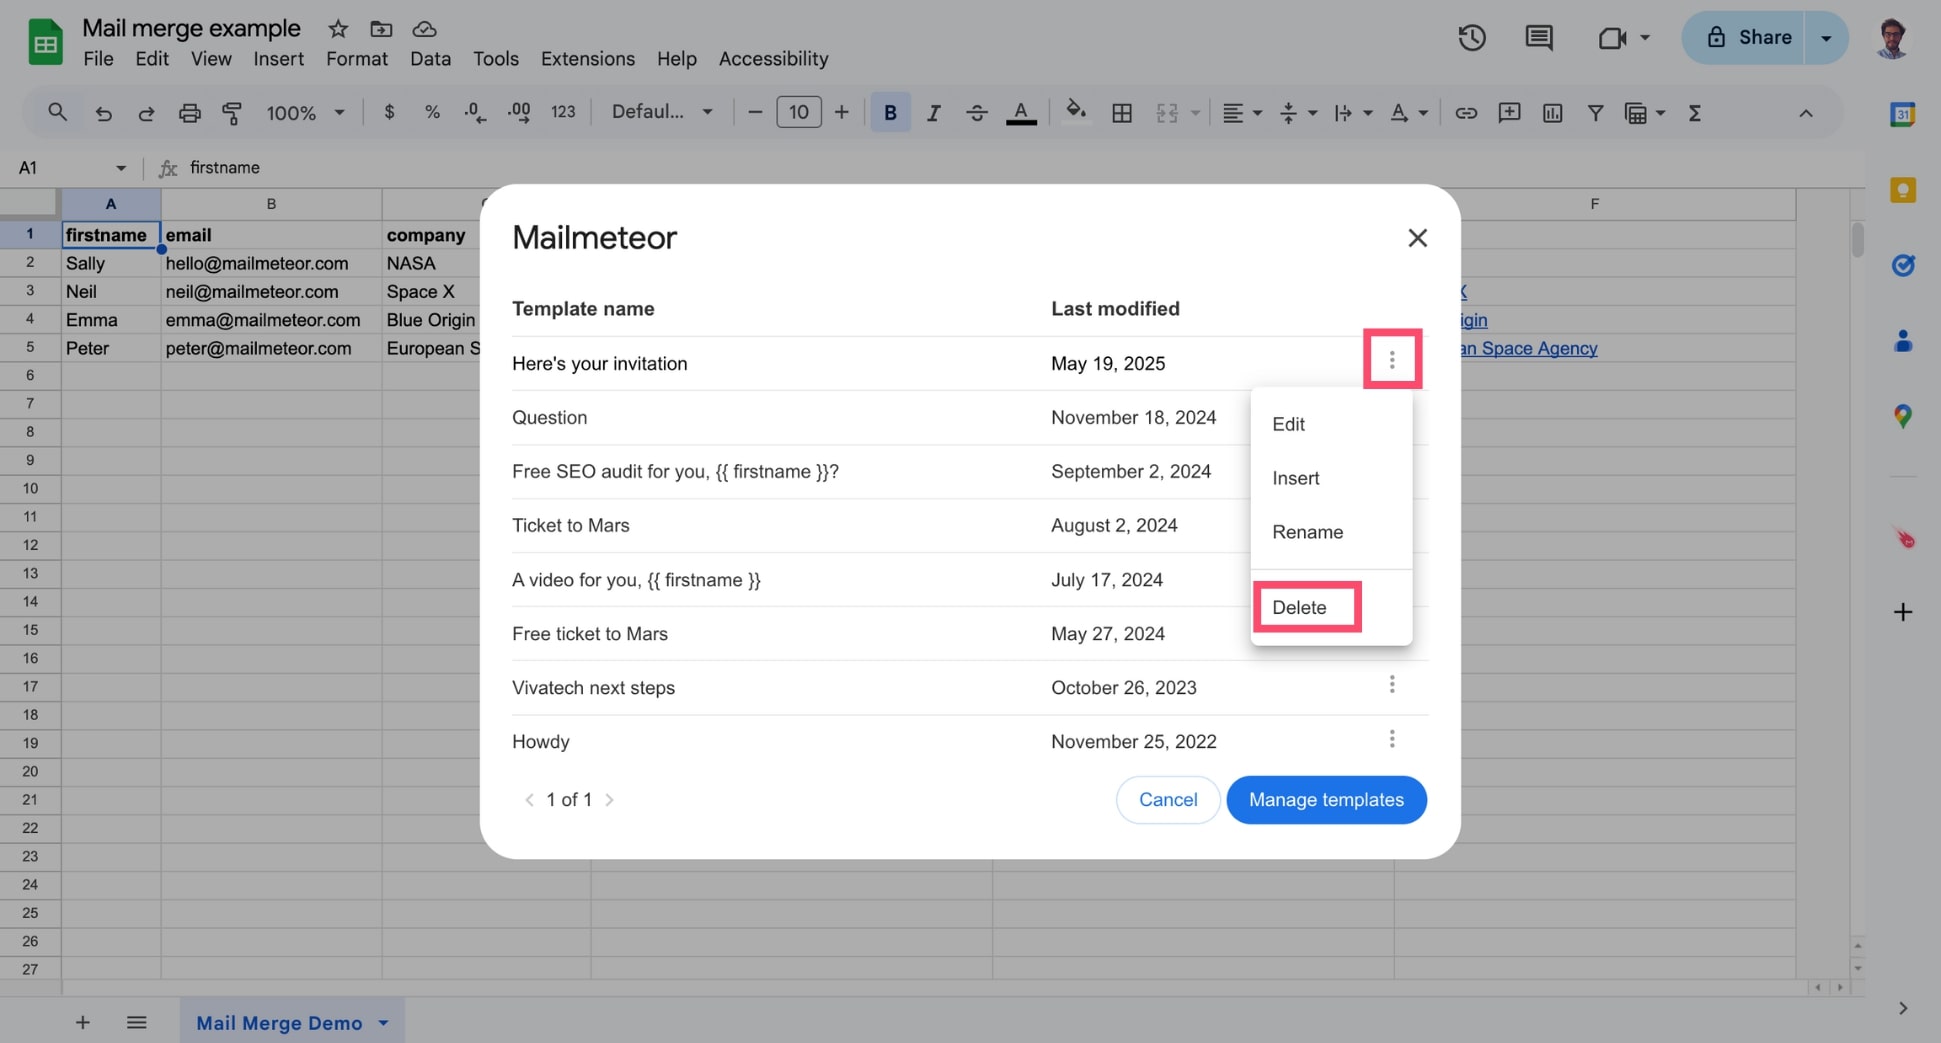Image resolution: width=1941 pixels, height=1043 pixels.
Task: Click the insert link icon
Action: 1466,113
